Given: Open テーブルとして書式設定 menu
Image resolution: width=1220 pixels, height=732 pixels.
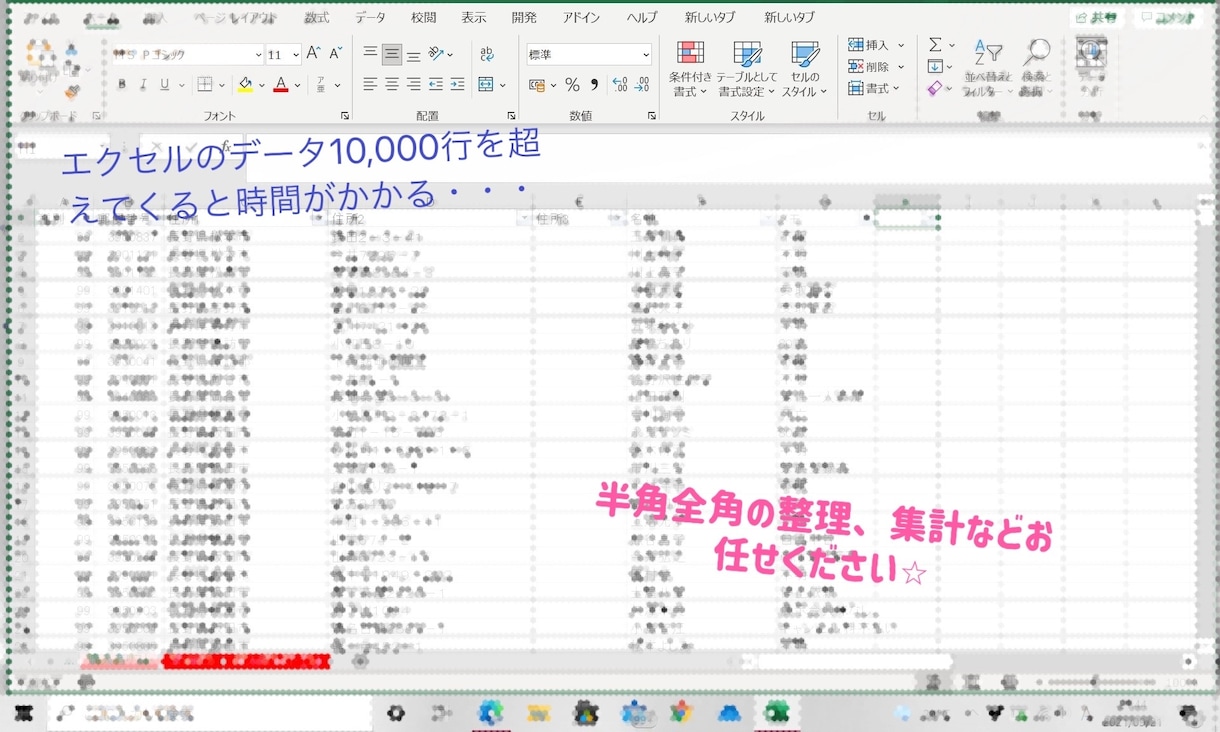Looking at the screenshot, I should 746,69.
